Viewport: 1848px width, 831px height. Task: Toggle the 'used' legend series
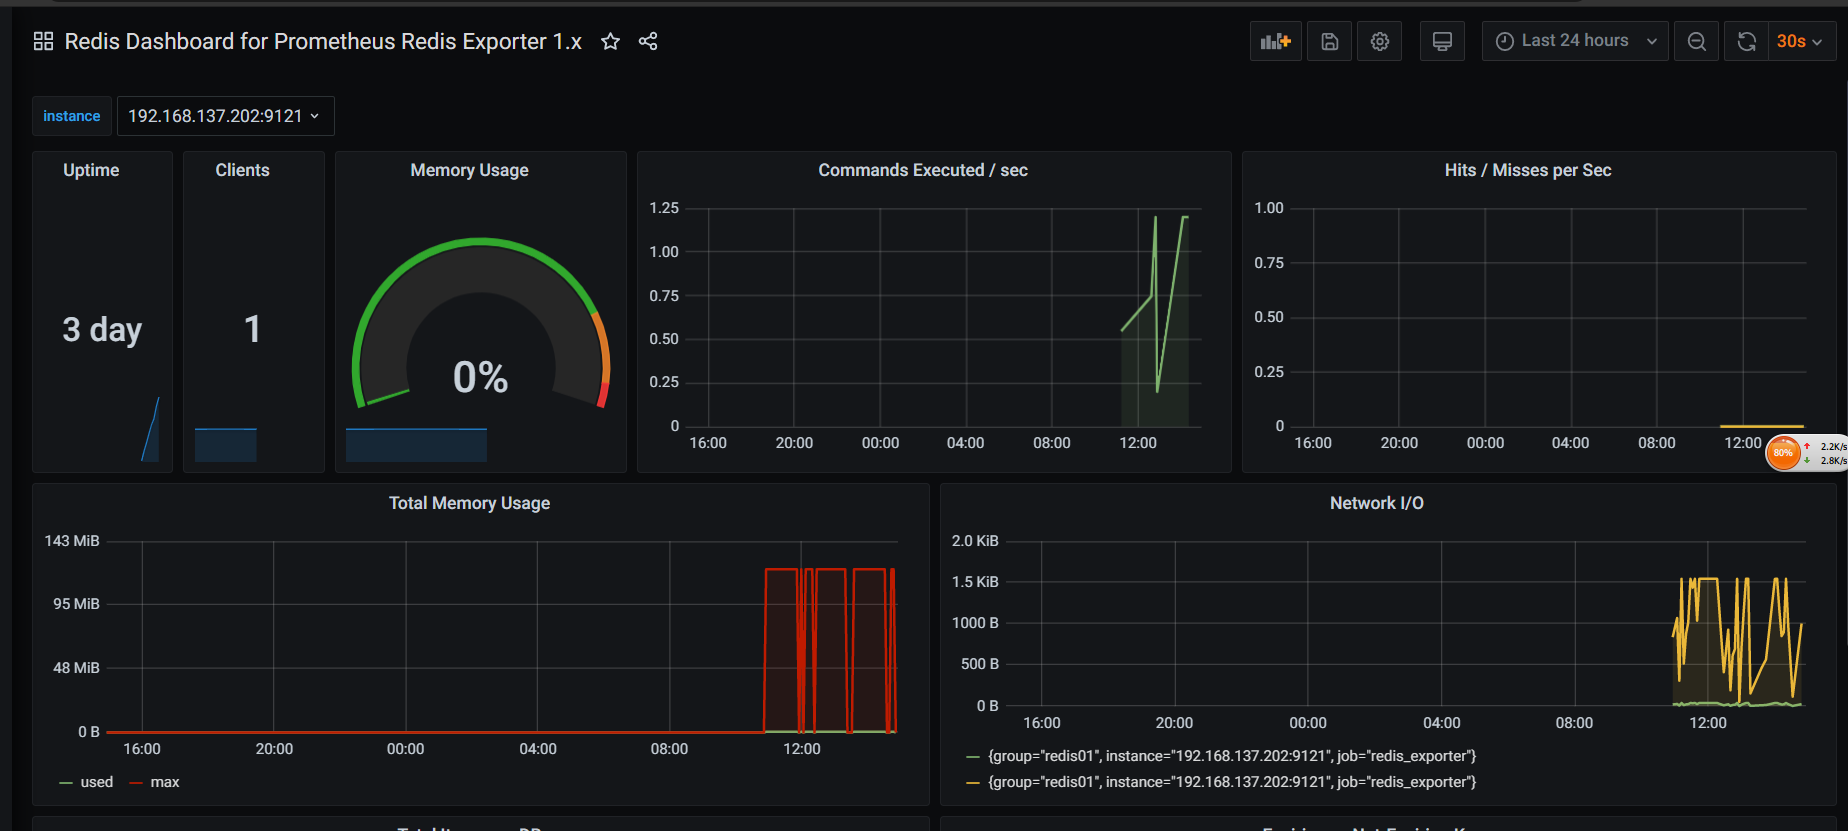tap(97, 782)
